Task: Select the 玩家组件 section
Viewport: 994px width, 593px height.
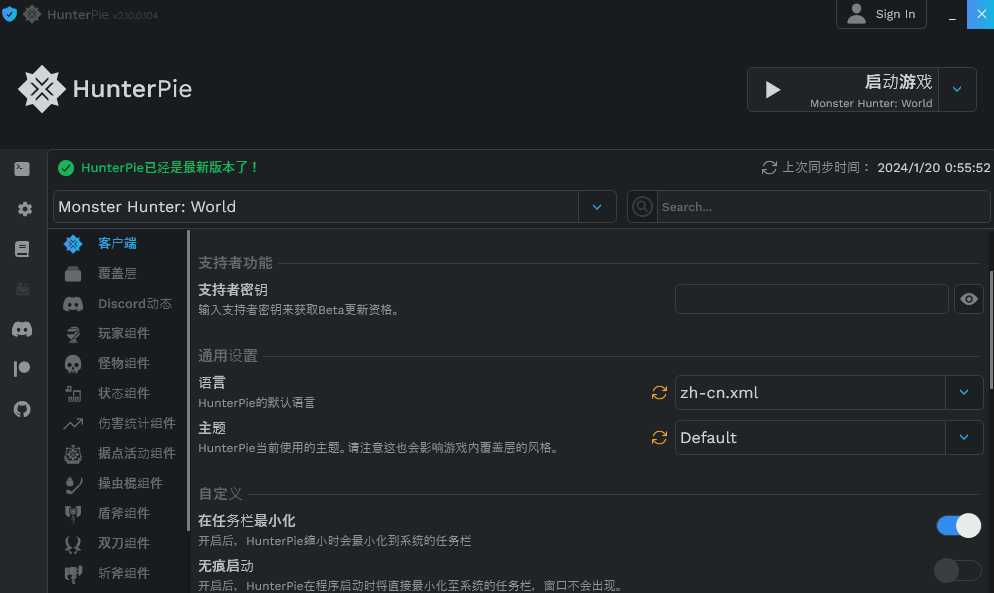Action: pos(123,333)
